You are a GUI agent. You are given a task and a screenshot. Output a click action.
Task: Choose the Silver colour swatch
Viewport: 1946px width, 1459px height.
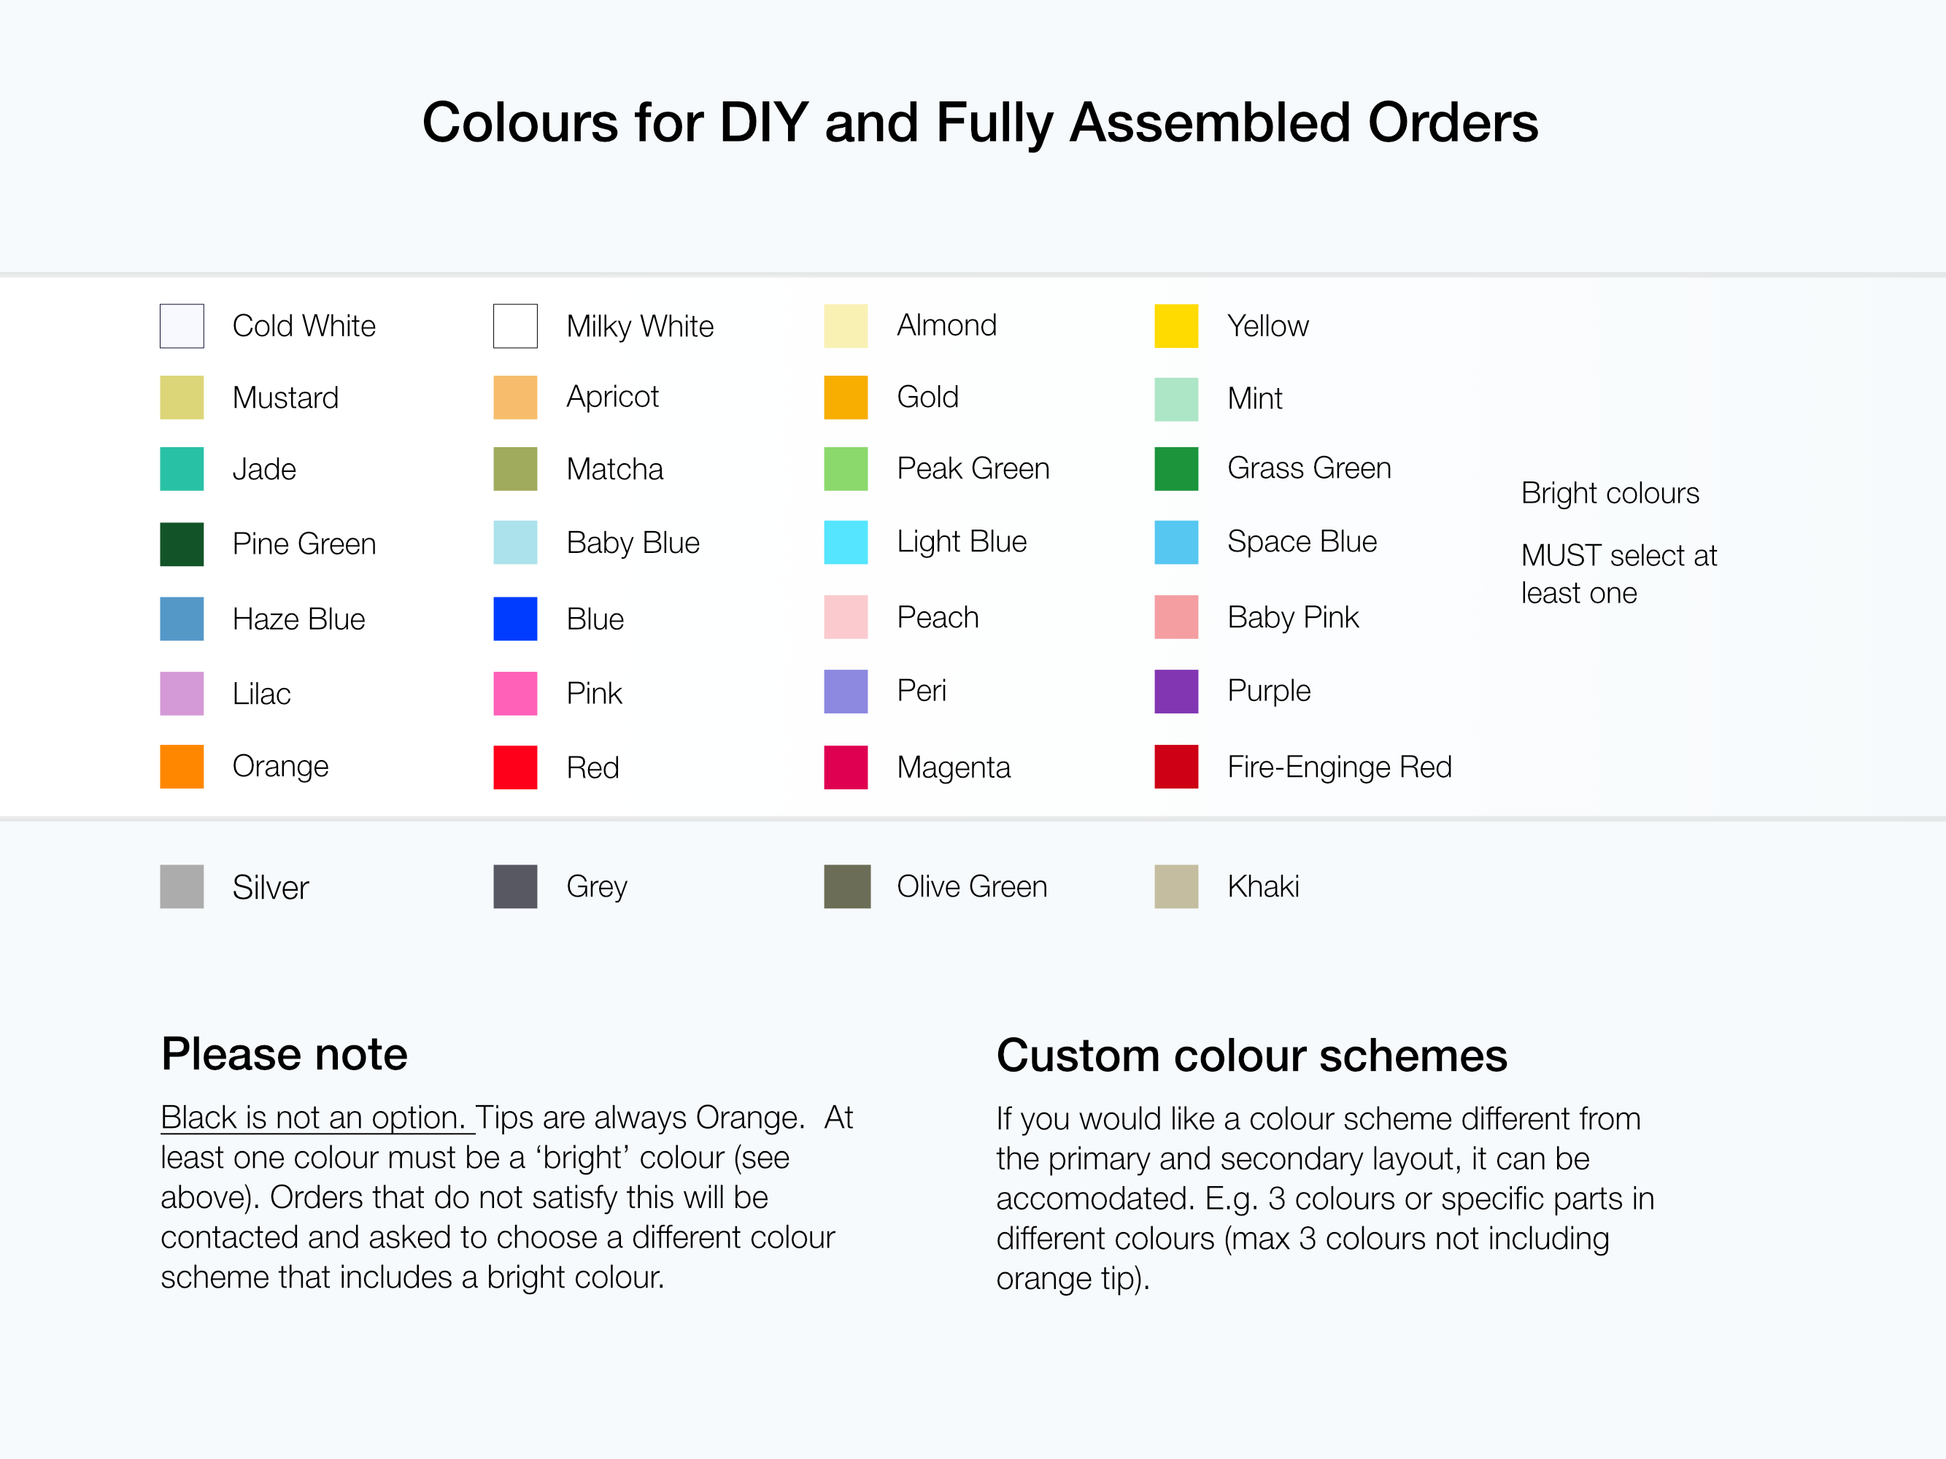click(182, 887)
